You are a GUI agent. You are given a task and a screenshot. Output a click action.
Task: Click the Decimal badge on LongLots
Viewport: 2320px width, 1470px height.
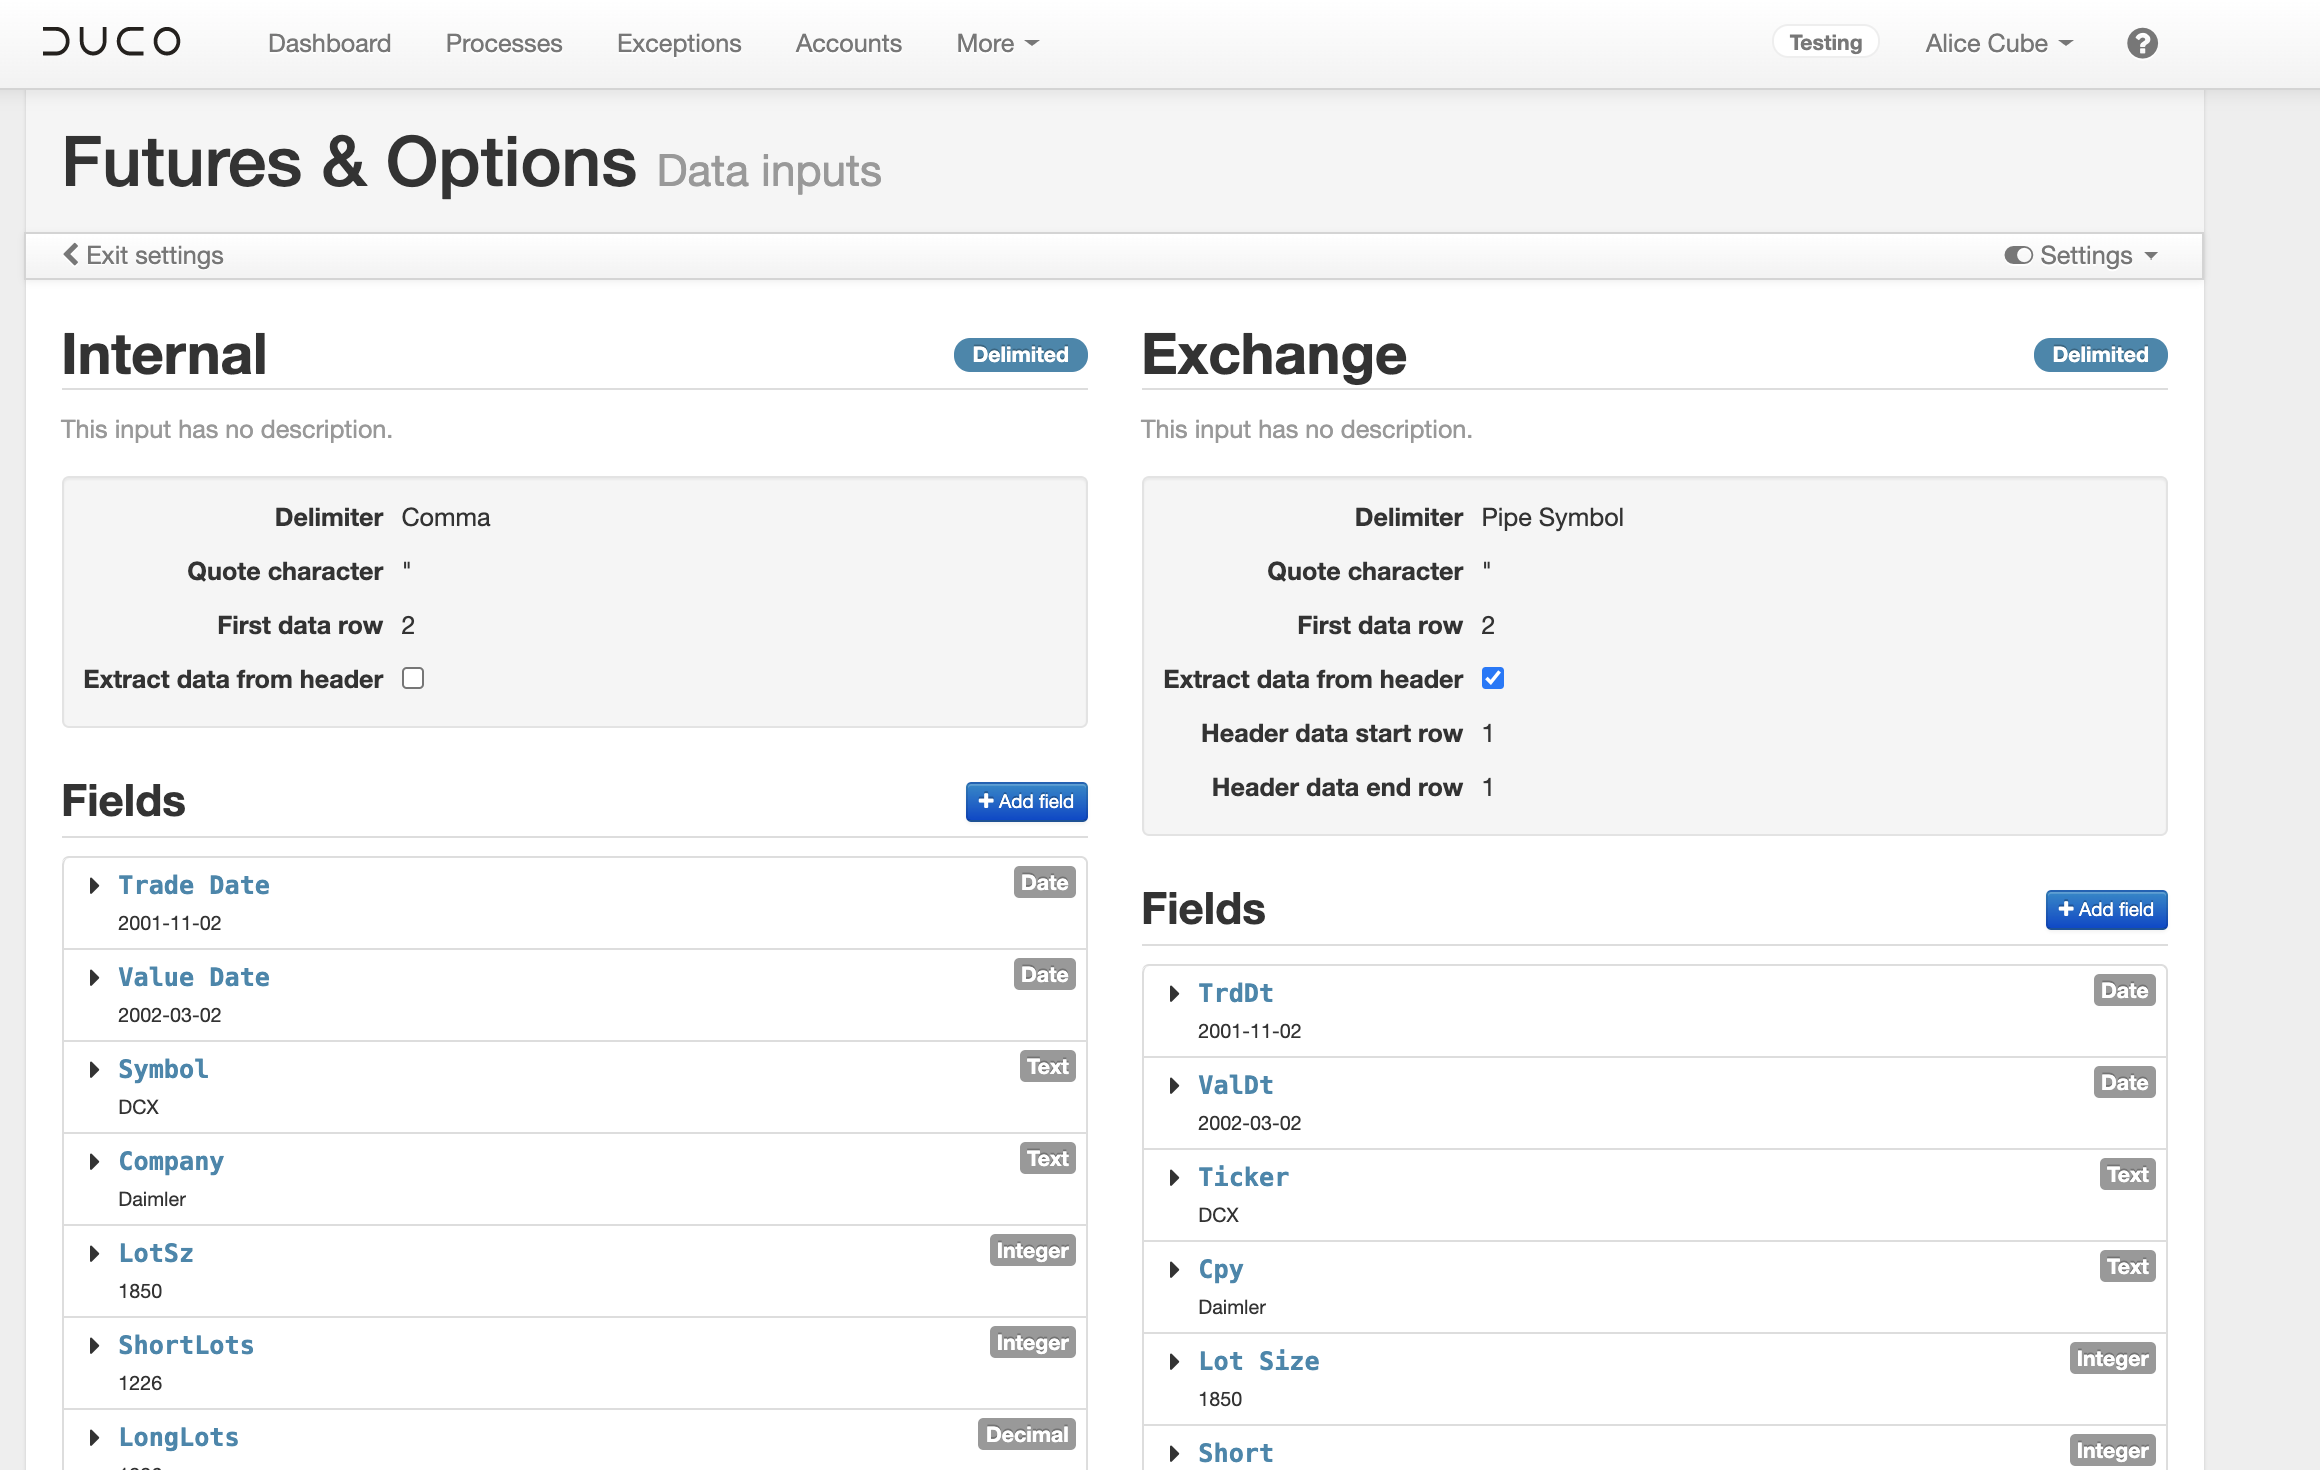tap(1026, 1434)
